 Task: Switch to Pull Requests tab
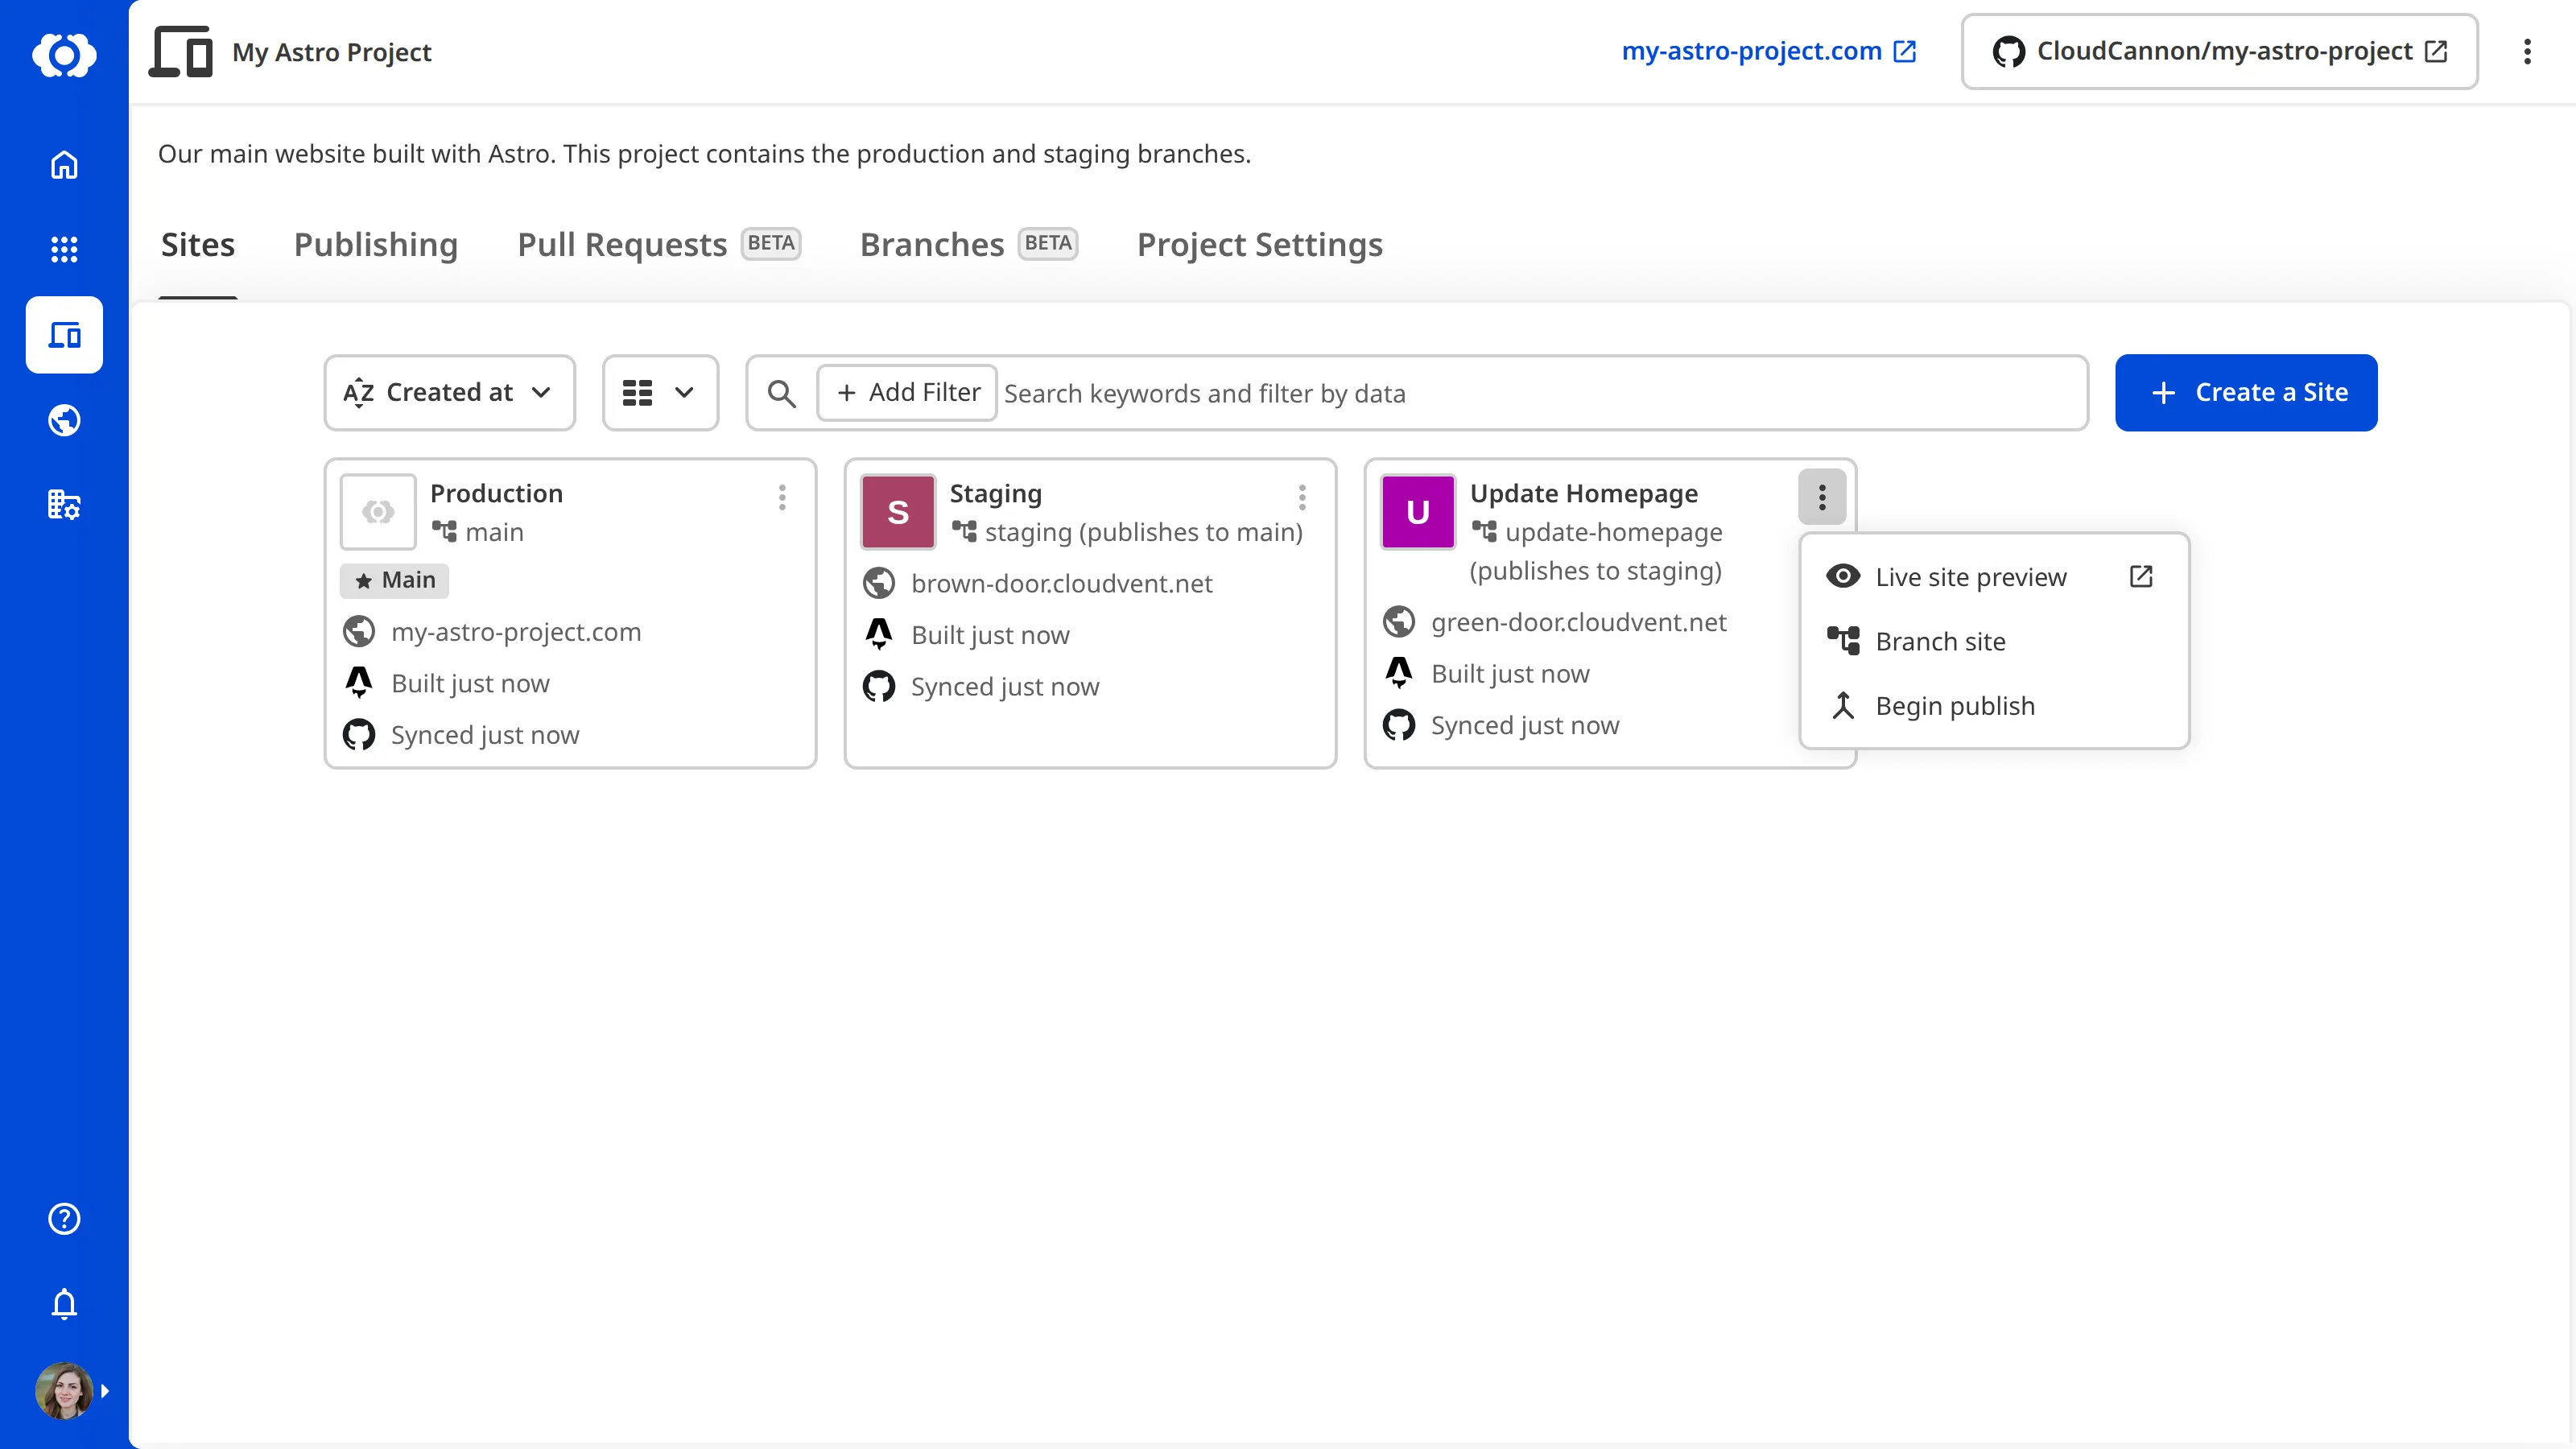pyautogui.click(x=659, y=245)
